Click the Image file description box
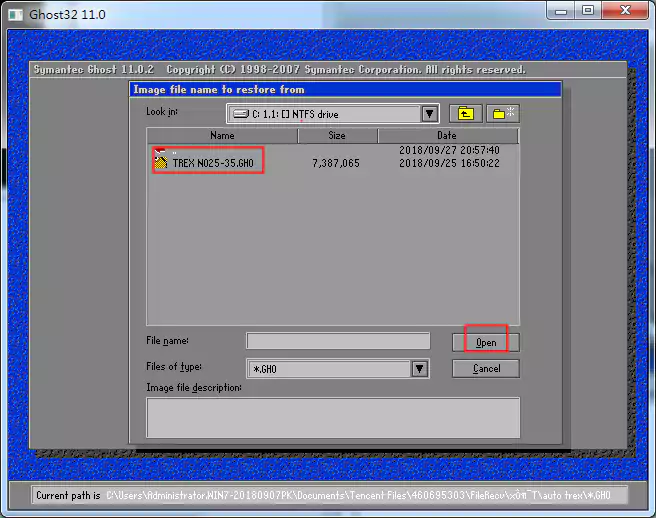 pos(333,417)
